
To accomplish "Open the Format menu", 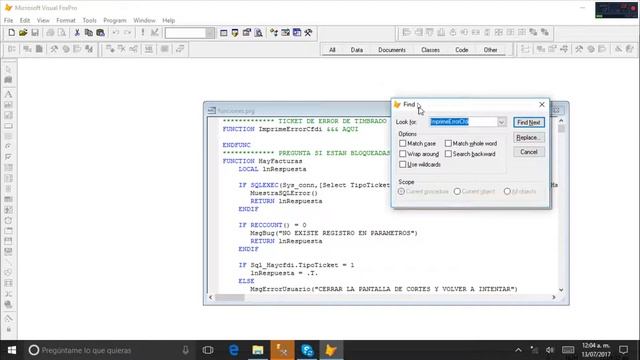I will click(x=66, y=20).
